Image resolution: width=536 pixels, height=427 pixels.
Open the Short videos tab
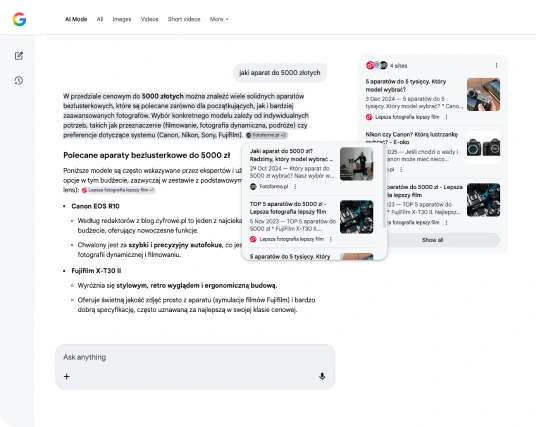[184, 19]
